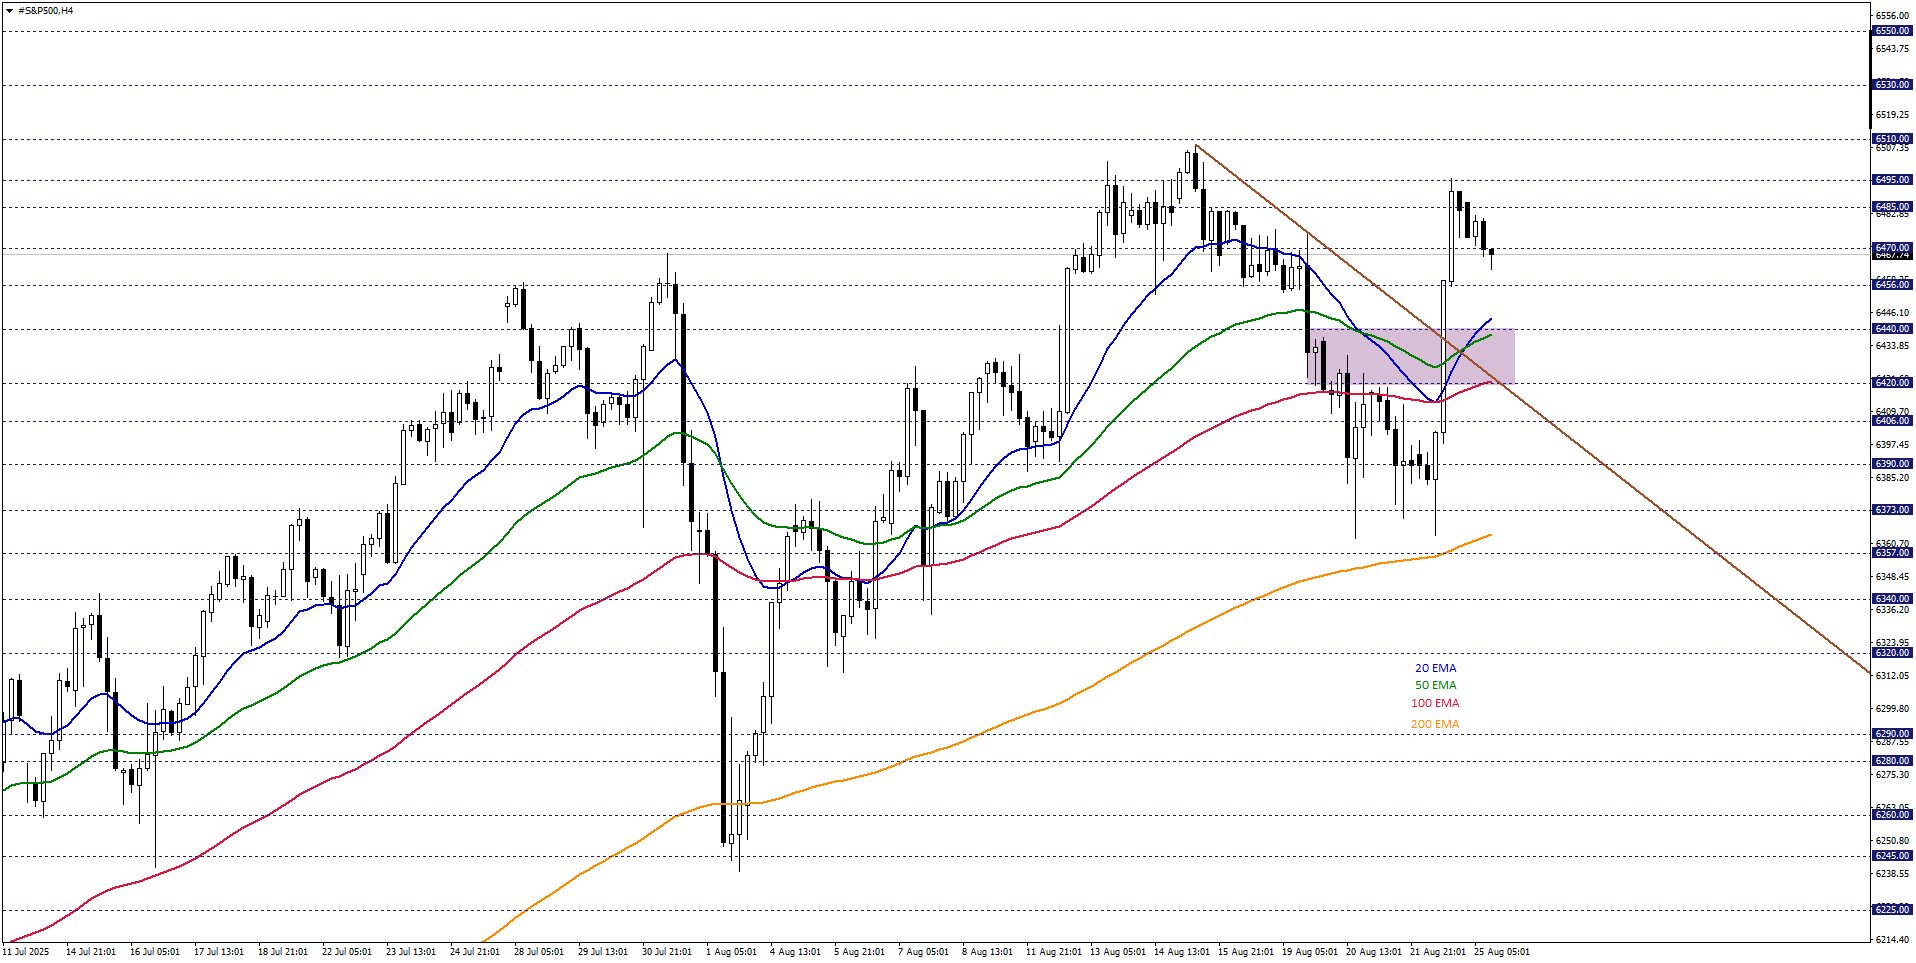Click the 22 Jul 05:01 time axis label
The image size is (1916, 963).
[x=347, y=952]
